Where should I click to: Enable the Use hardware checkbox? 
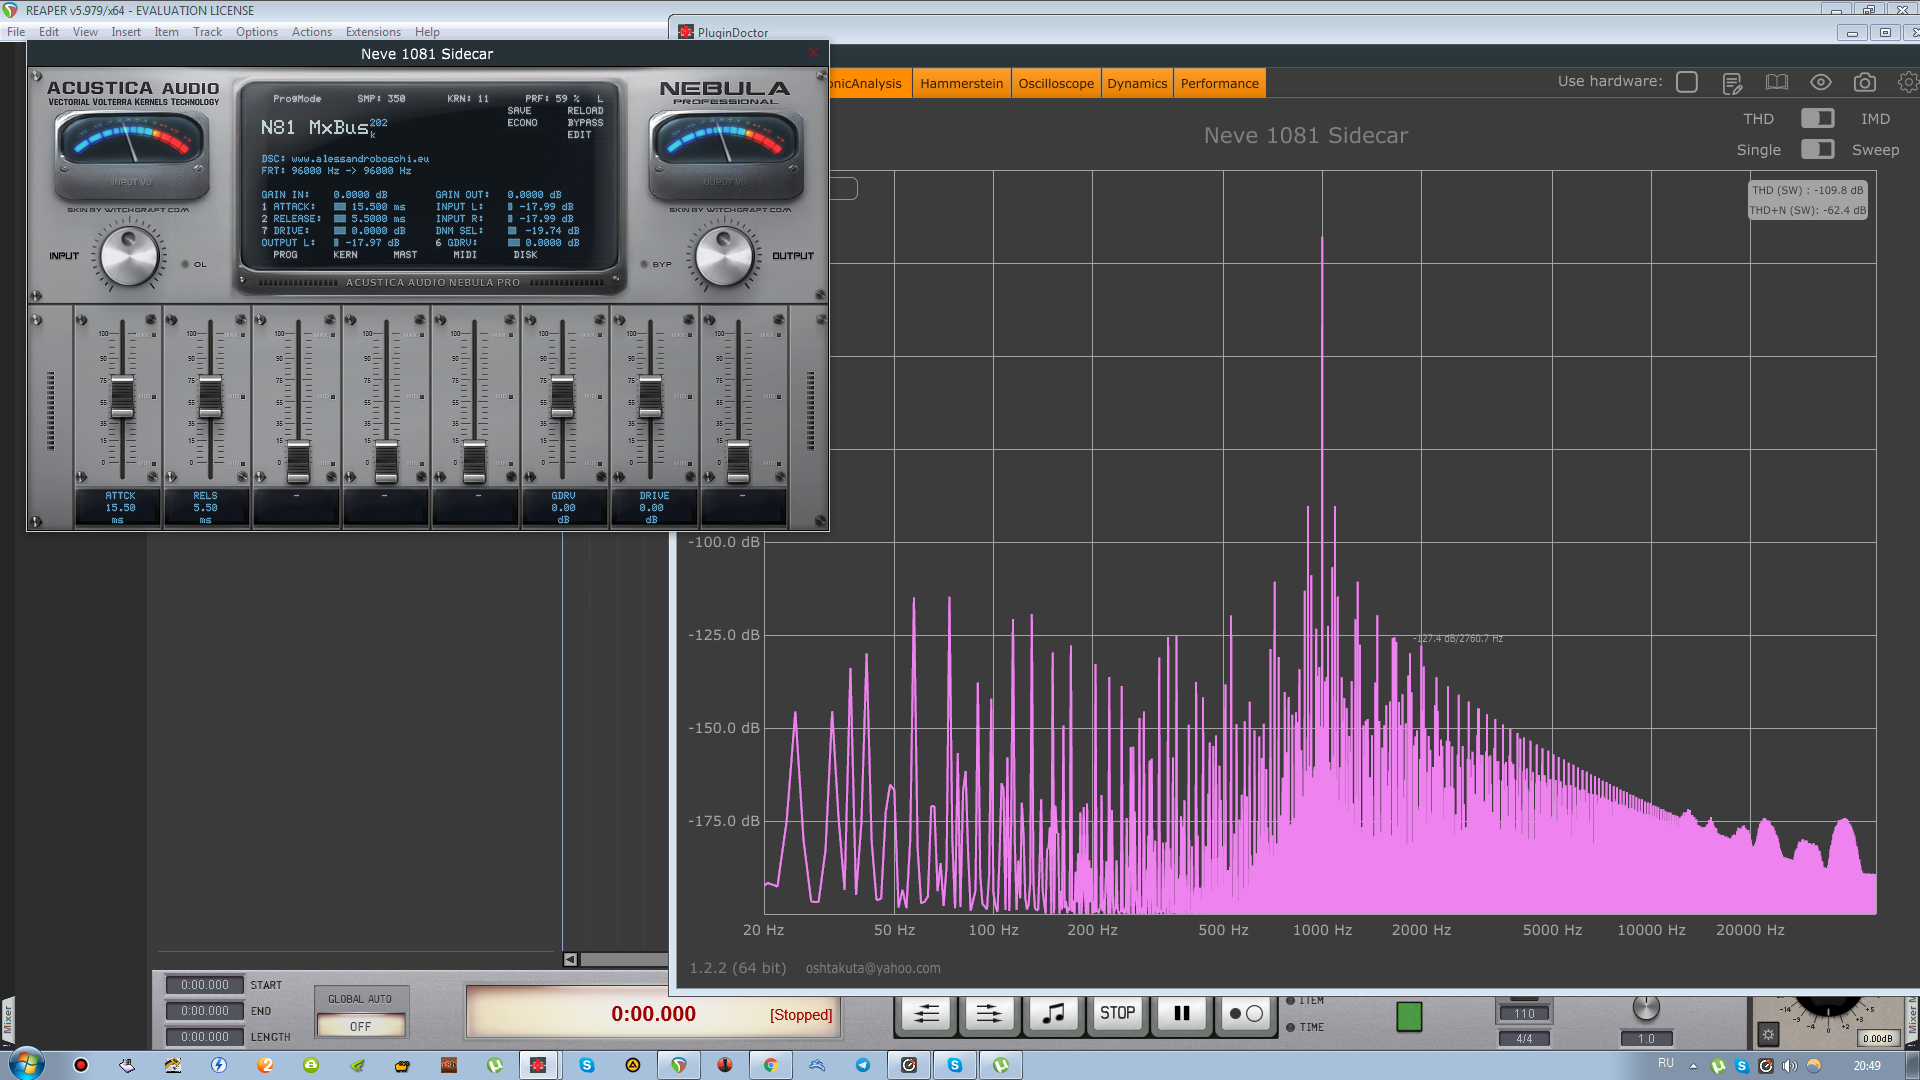[1687, 82]
